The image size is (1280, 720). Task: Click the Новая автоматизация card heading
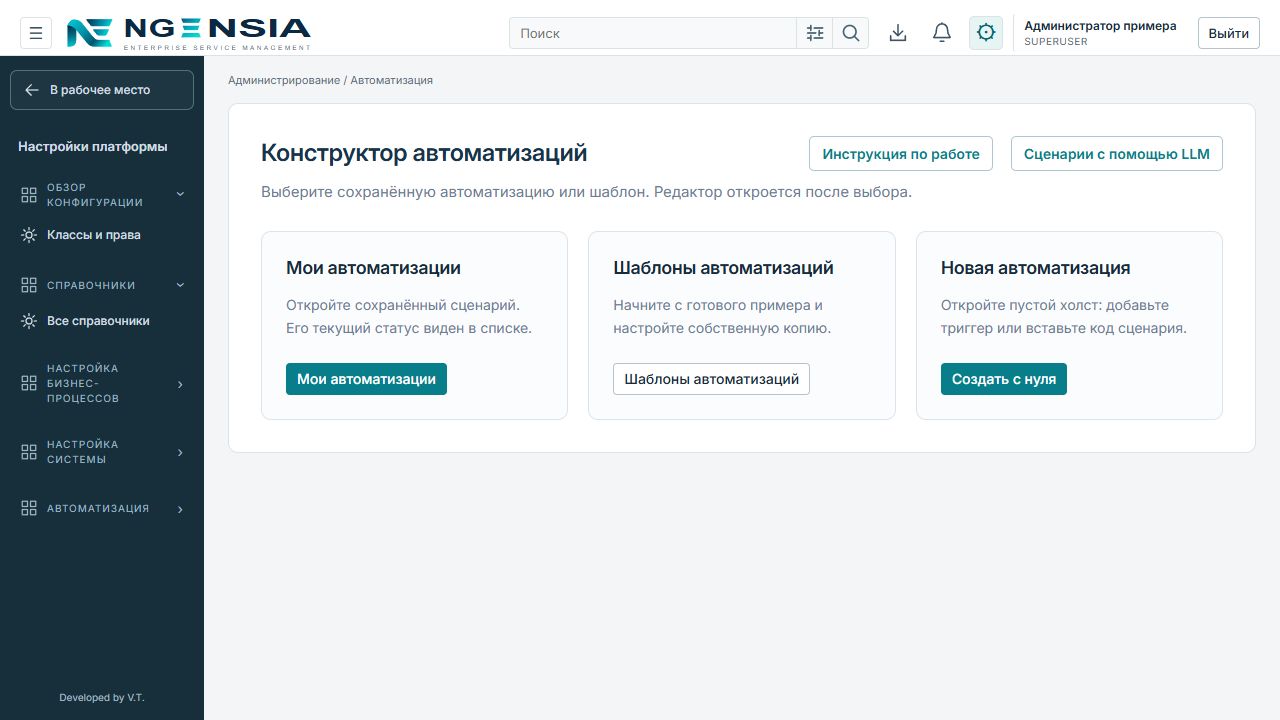tap(1035, 268)
